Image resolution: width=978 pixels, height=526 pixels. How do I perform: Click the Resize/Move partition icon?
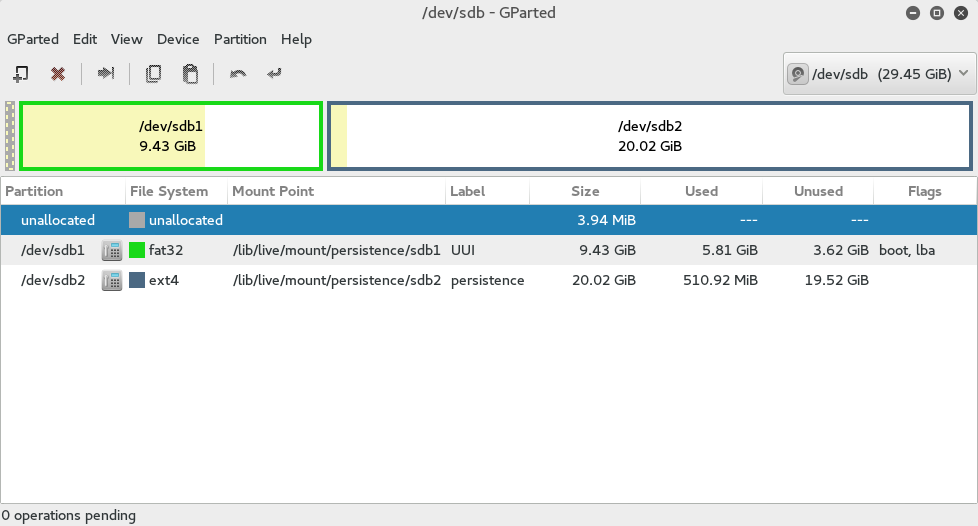coord(105,74)
